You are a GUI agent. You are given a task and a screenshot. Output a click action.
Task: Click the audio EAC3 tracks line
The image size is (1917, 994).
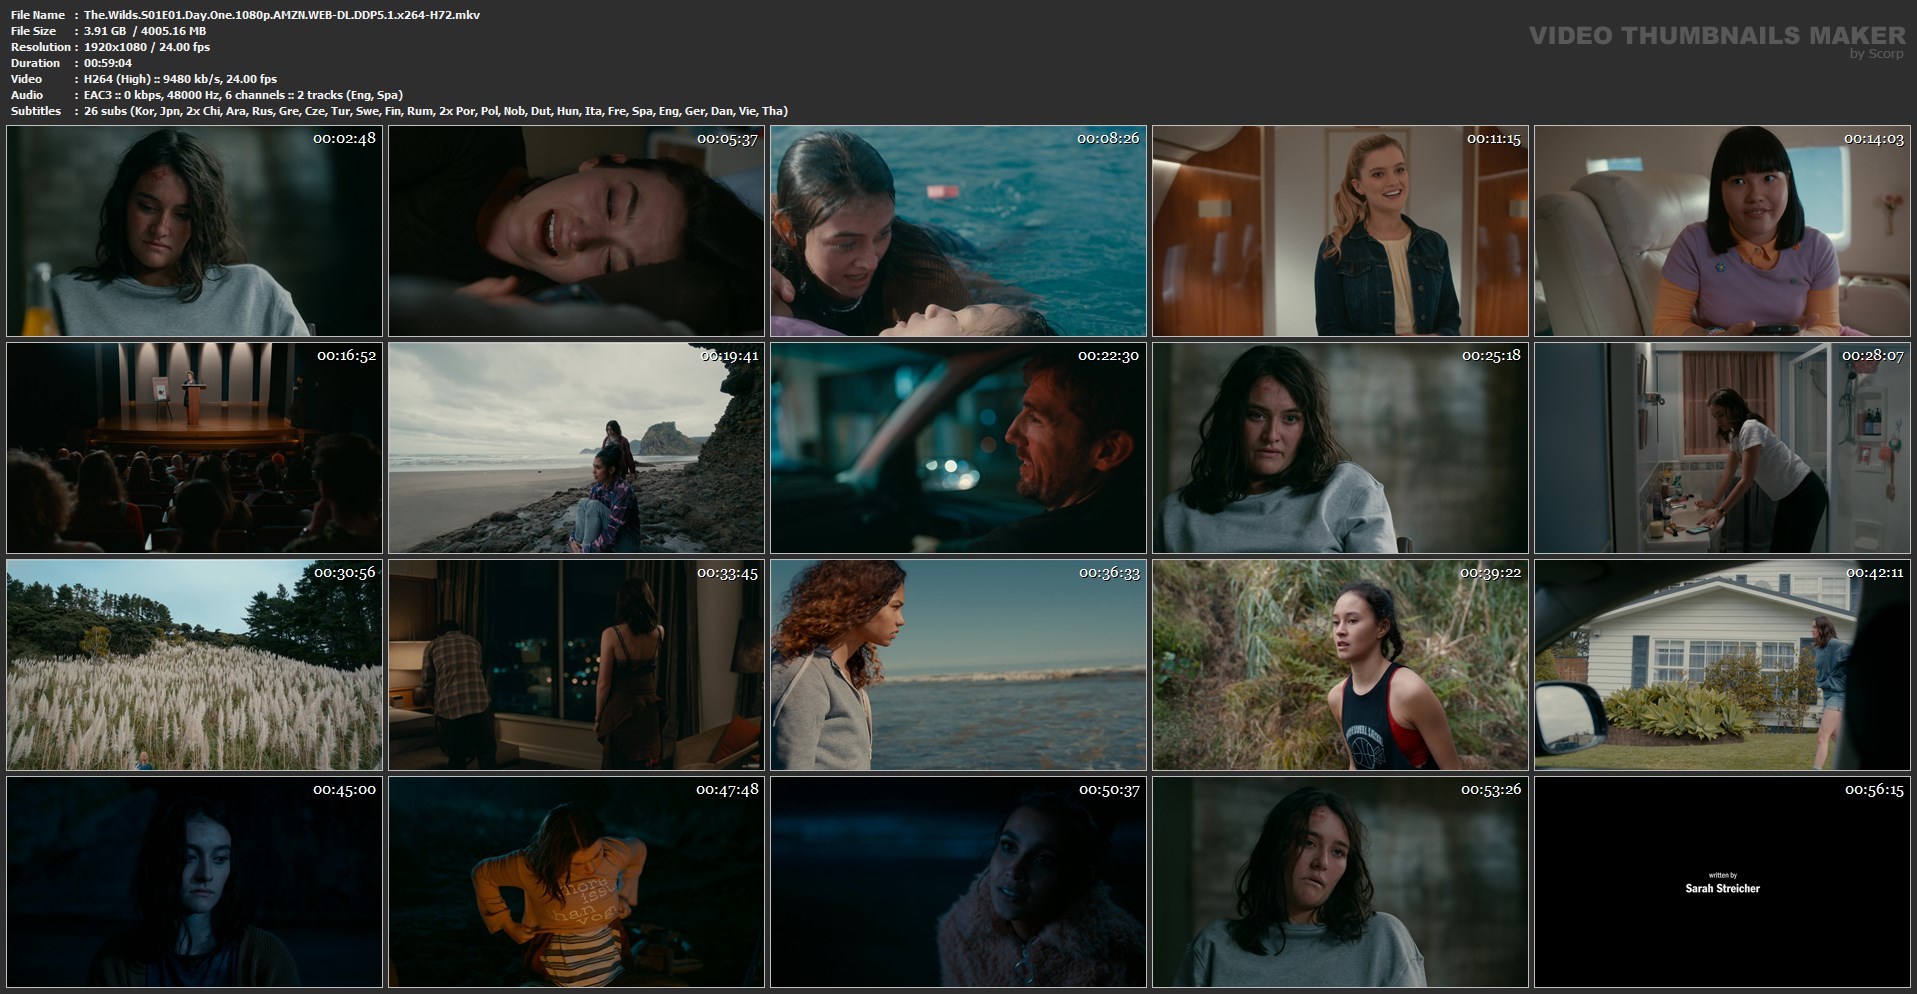243,95
